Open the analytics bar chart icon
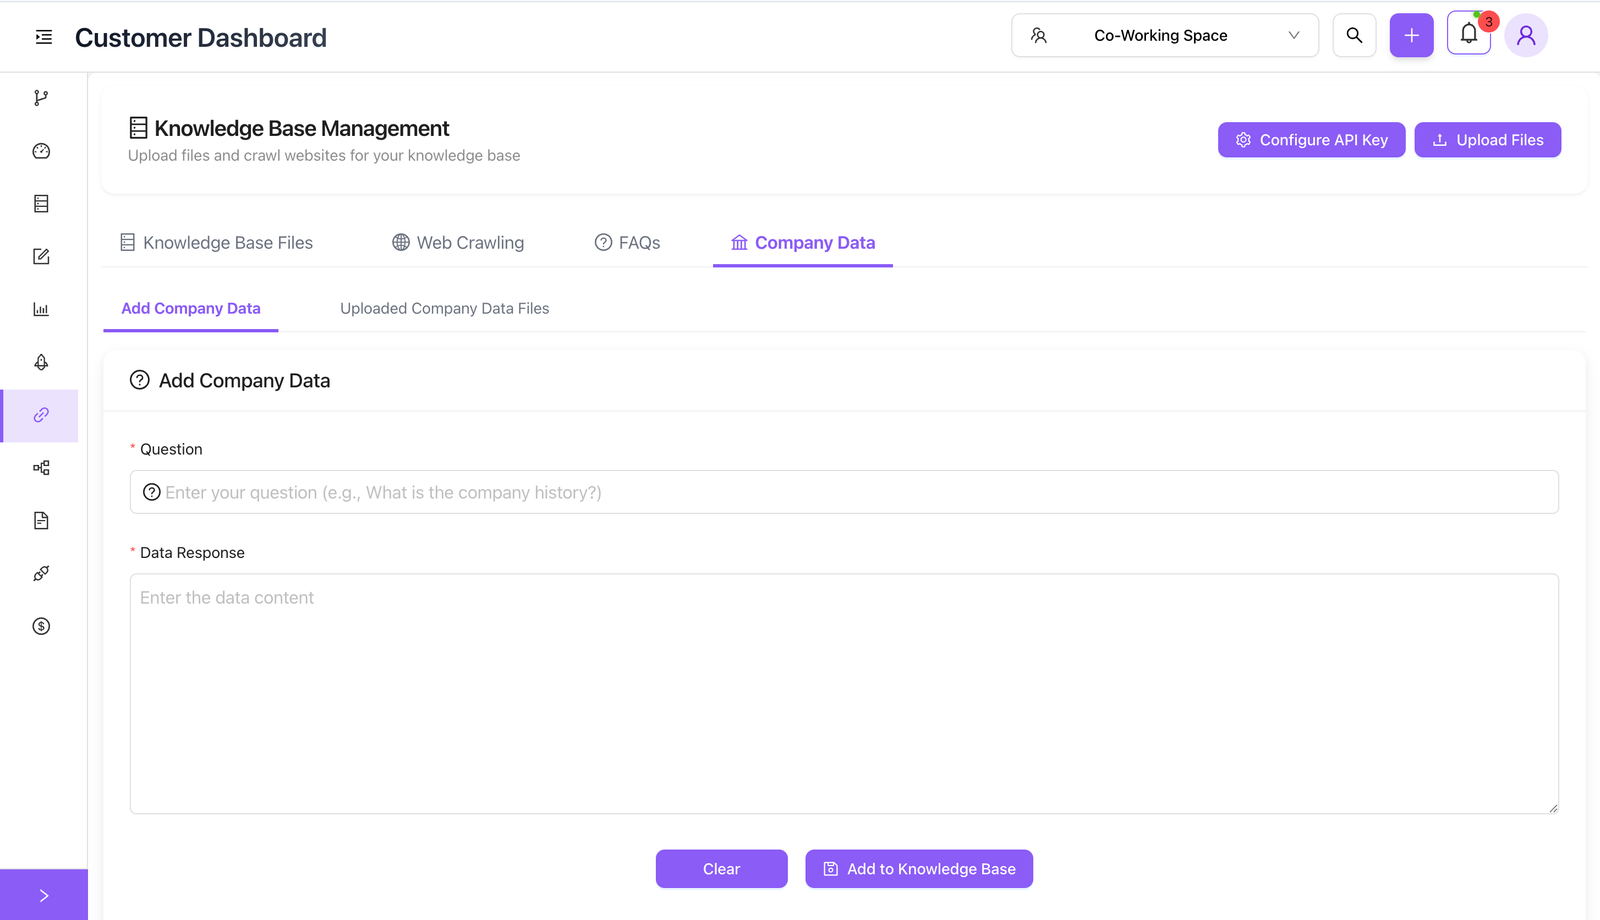 40,309
